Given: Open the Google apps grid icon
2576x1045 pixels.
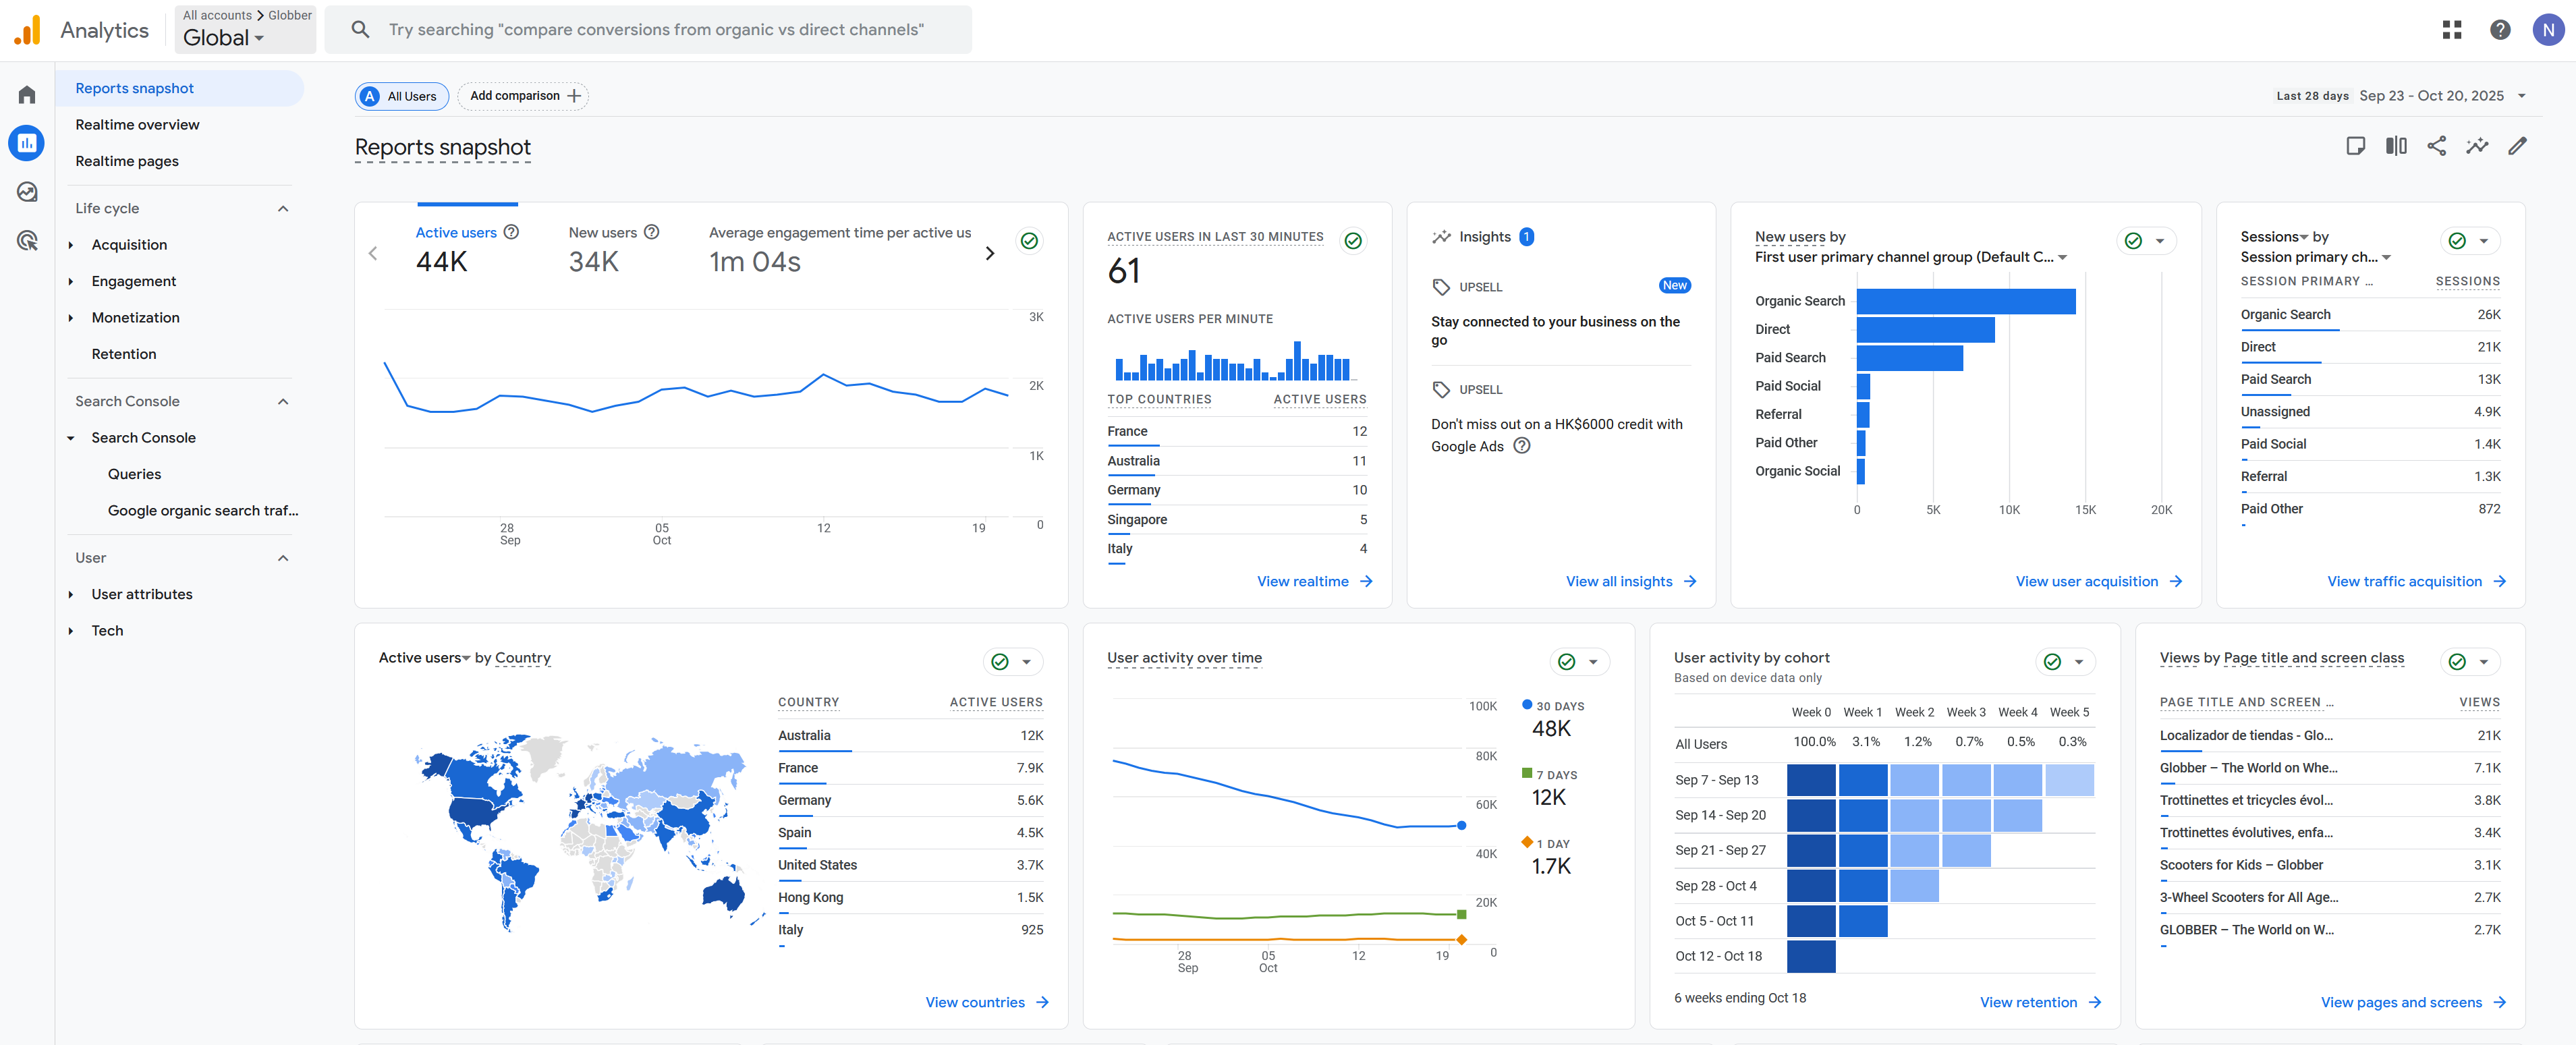Looking at the screenshot, I should pos(2451,30).
